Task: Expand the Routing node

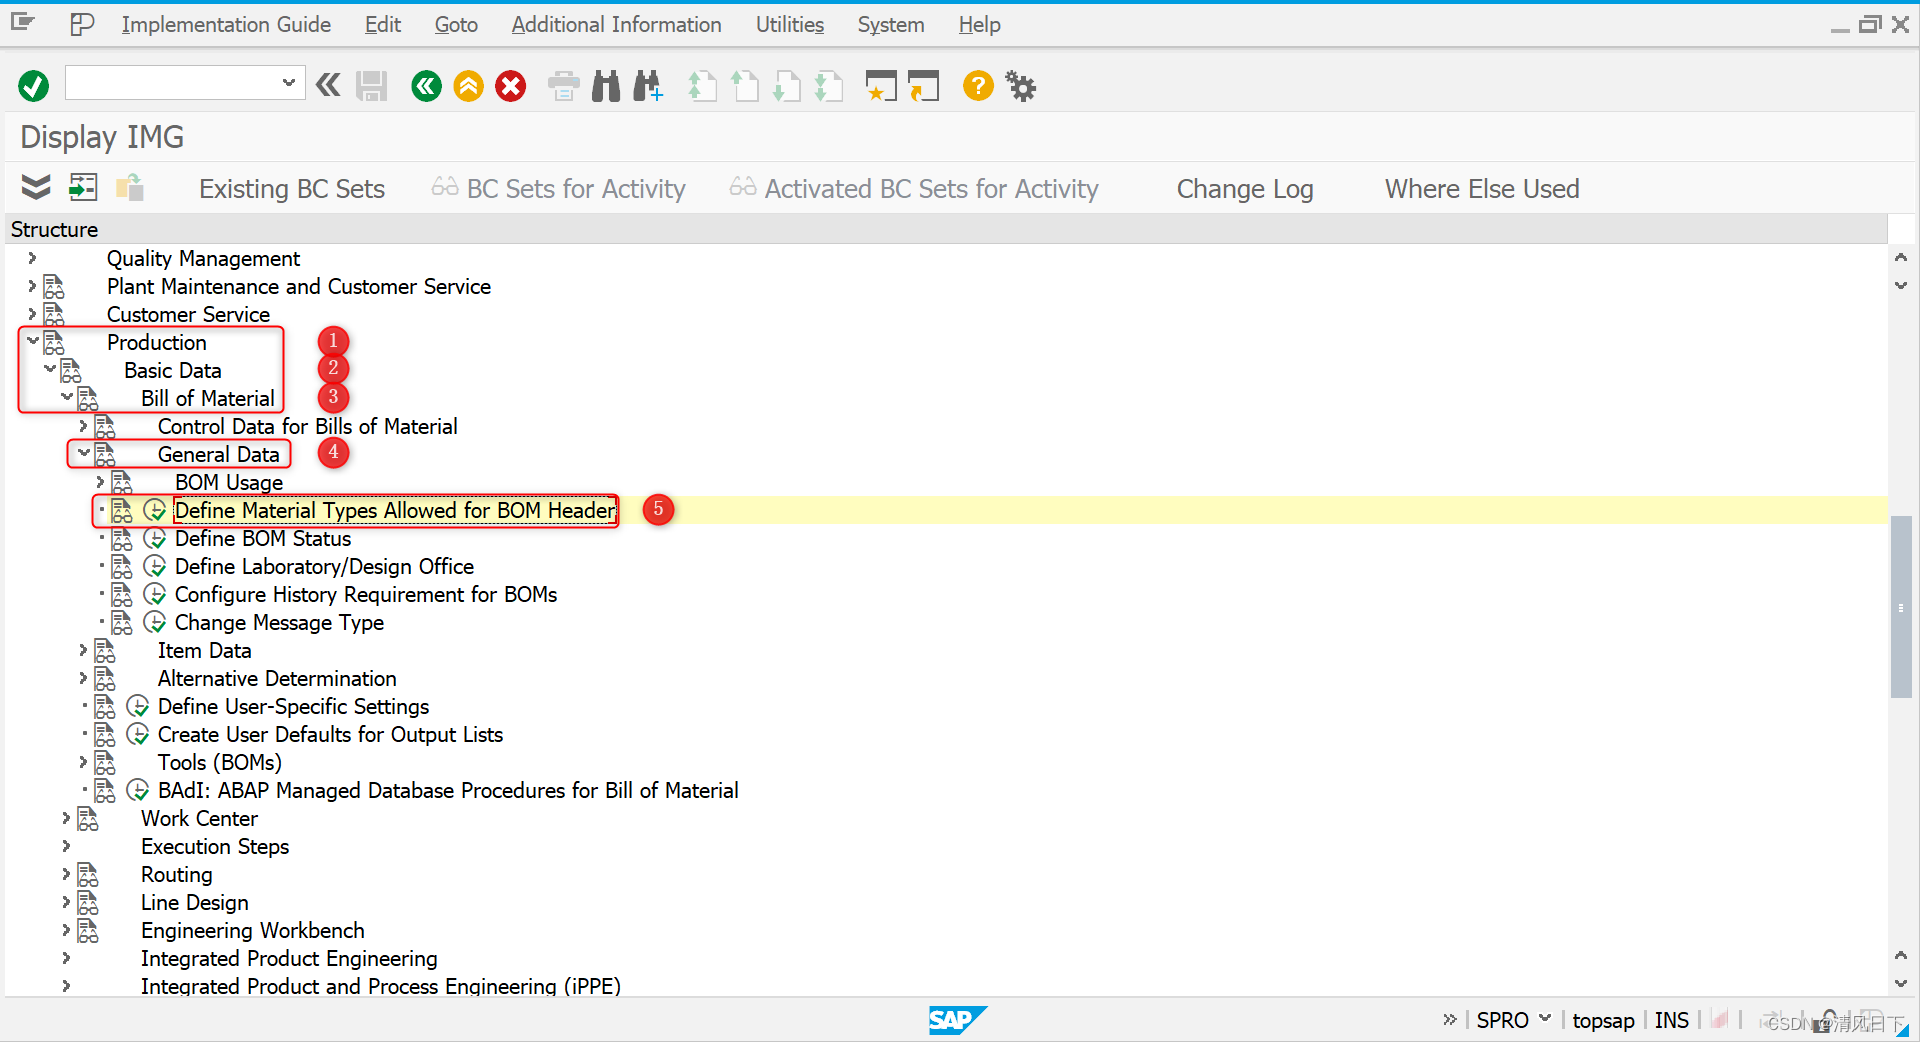Action: [66, 874]
